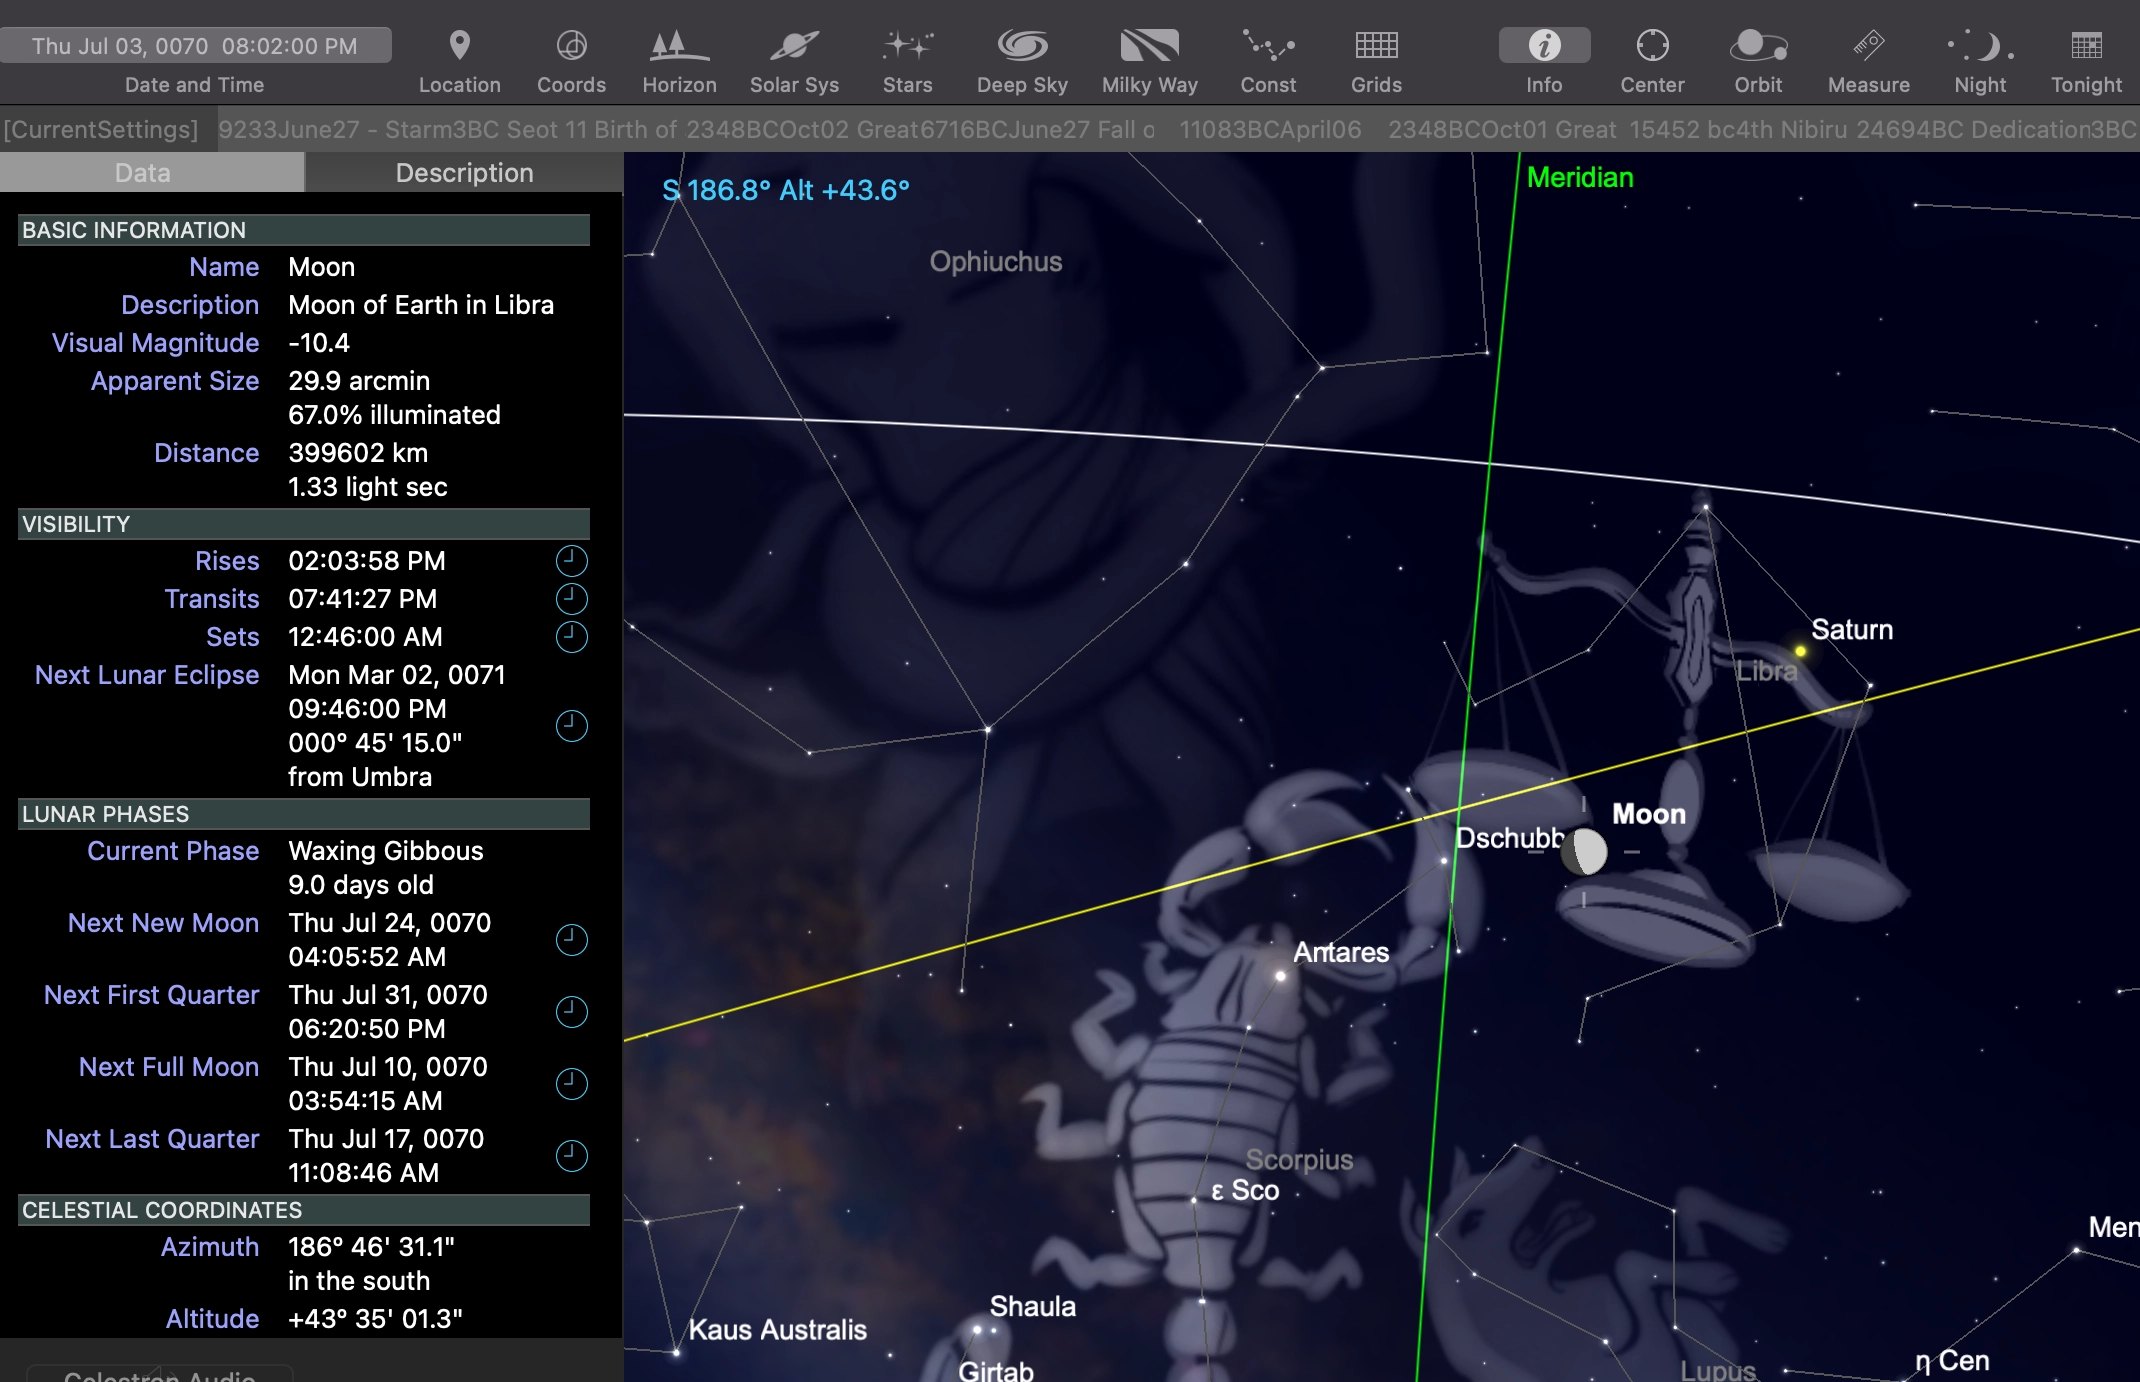This screenshot has height=1382, width=2140.
Task: Select the yellow Saturn dot in the chart
Action: pyautogui.click(x=1800, y=651)
